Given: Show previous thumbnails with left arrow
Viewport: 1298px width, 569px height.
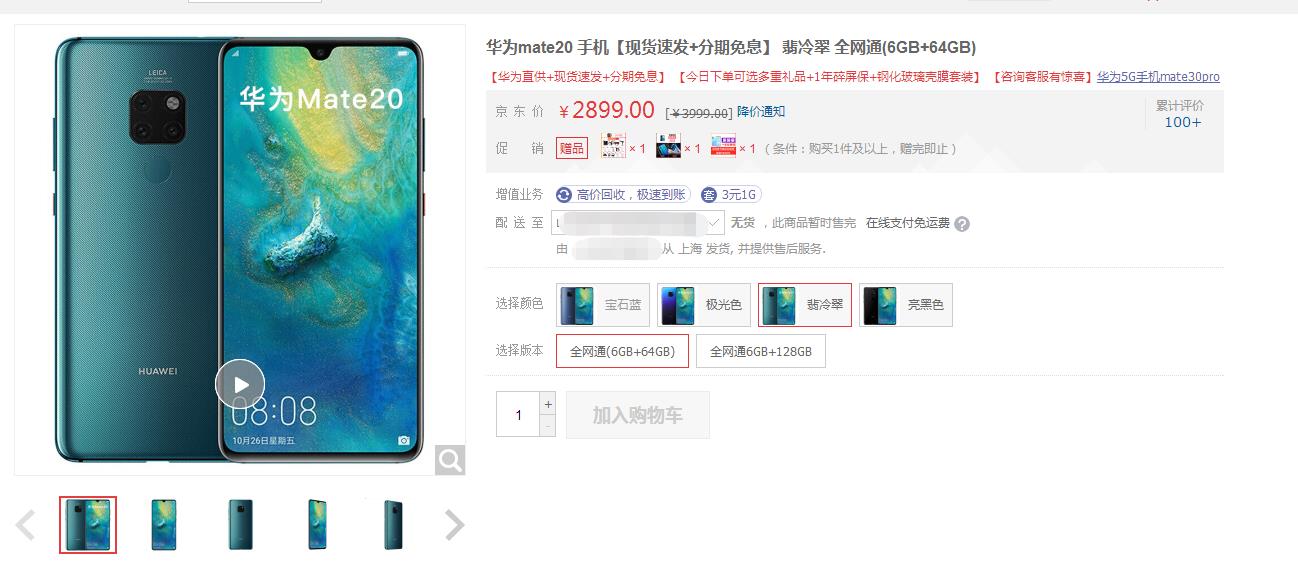Looking at the screenshot, I should 26,524.
